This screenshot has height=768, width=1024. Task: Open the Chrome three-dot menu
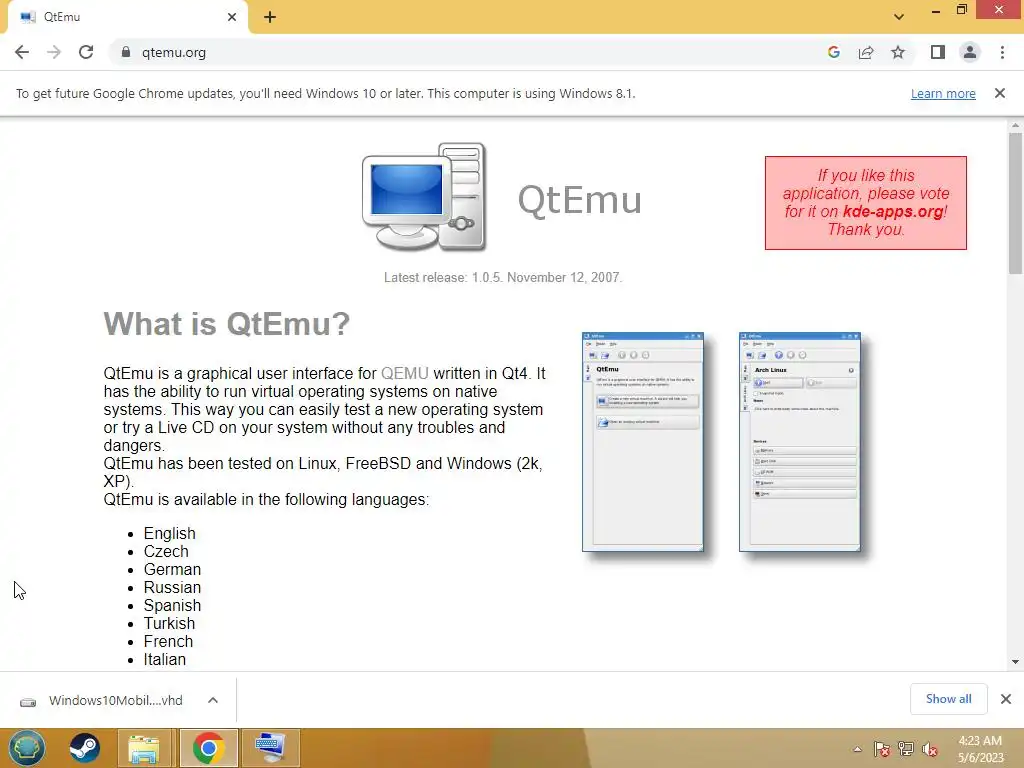1002,52
